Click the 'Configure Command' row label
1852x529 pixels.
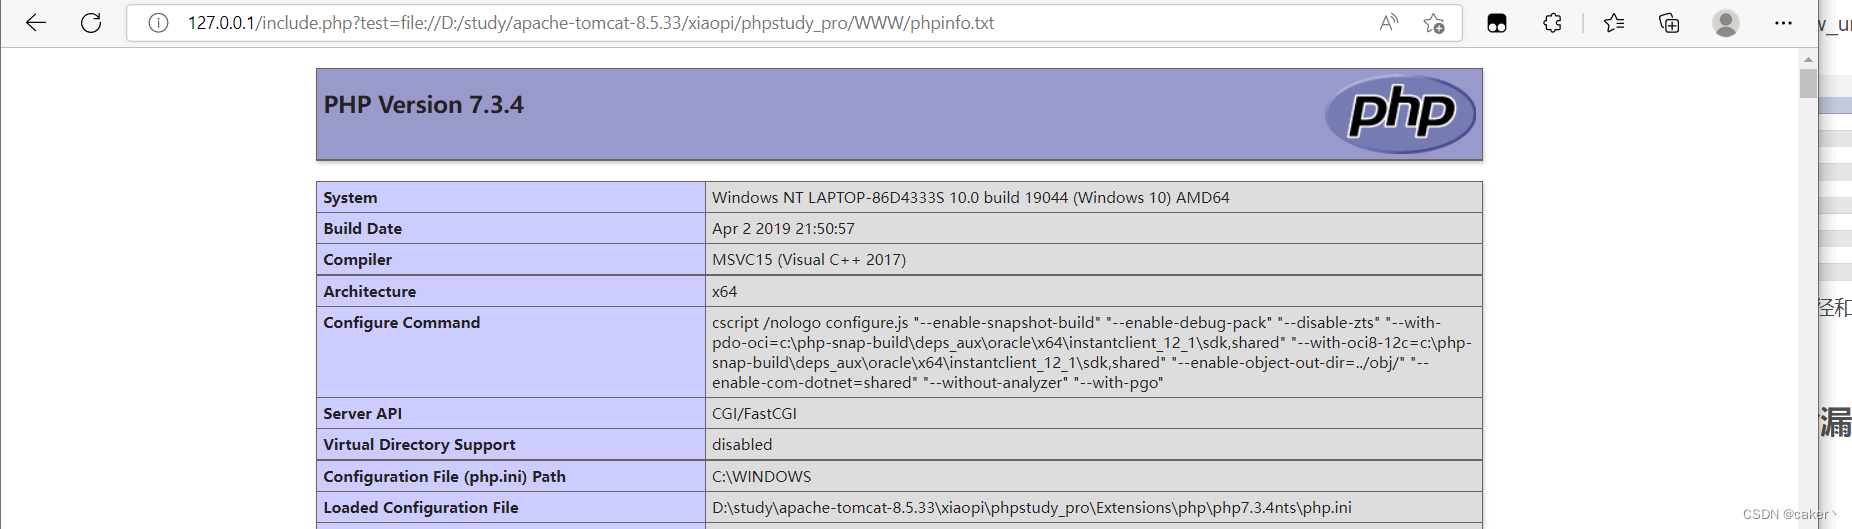401,323
